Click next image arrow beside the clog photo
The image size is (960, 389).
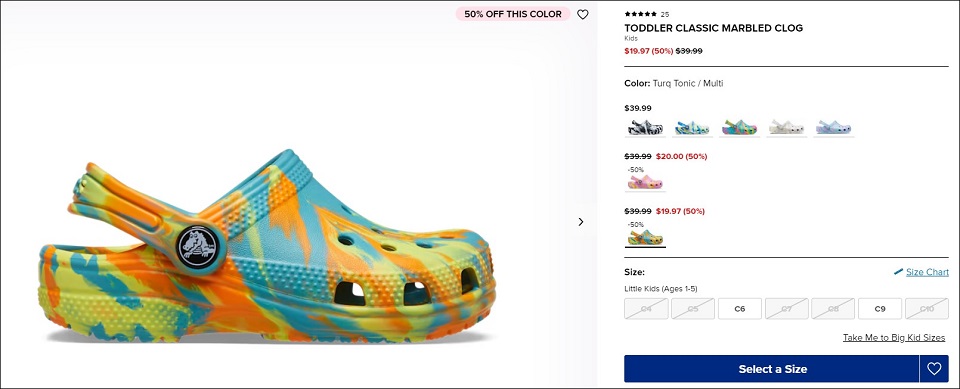(x=581, y=222)
